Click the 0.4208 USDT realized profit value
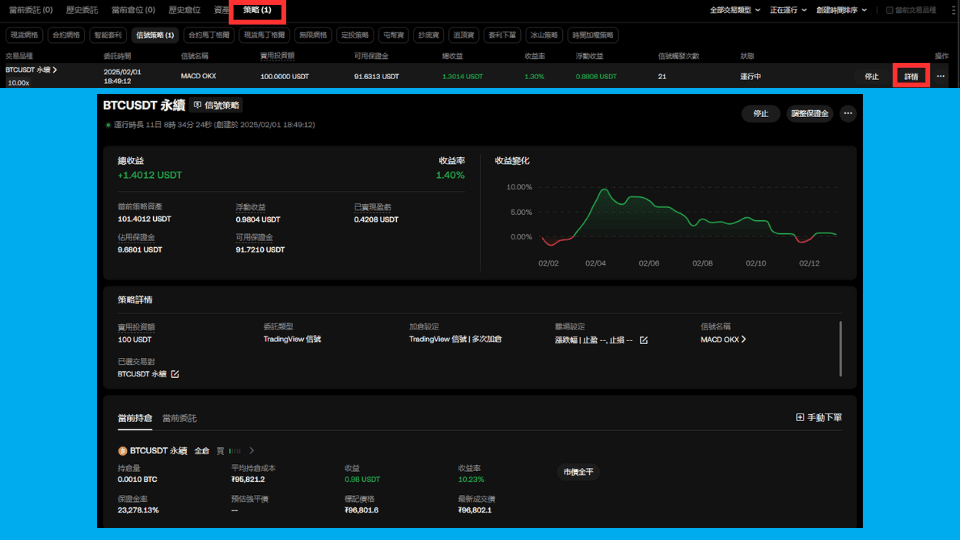Viewport: 960px width, 540px height. [376, 219]
